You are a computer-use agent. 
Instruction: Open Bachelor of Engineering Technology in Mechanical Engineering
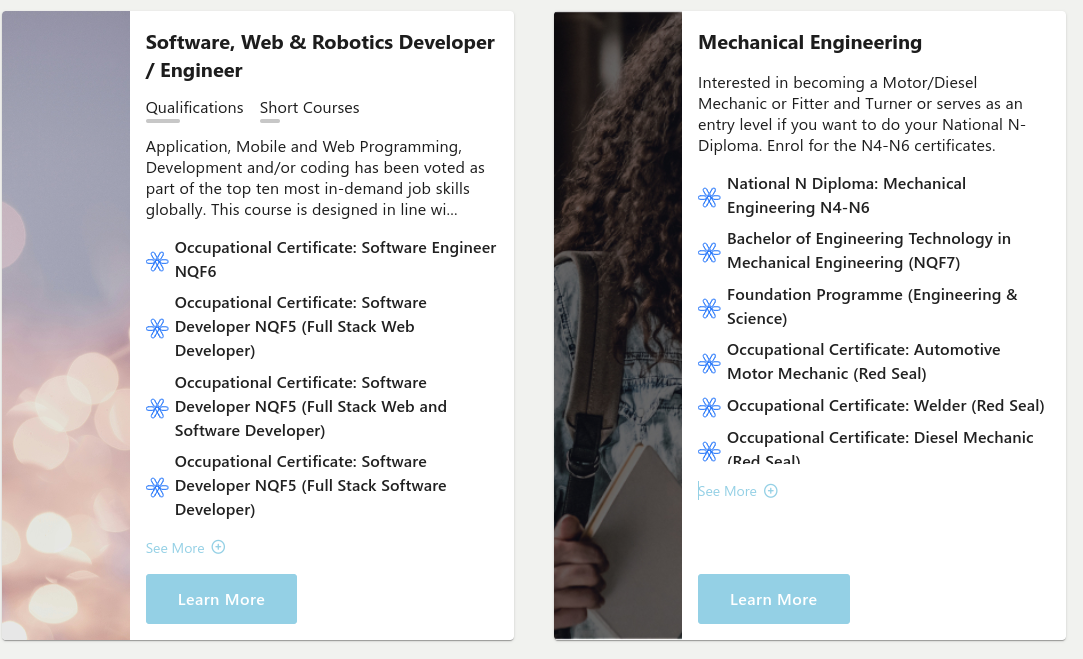point(868,251)
